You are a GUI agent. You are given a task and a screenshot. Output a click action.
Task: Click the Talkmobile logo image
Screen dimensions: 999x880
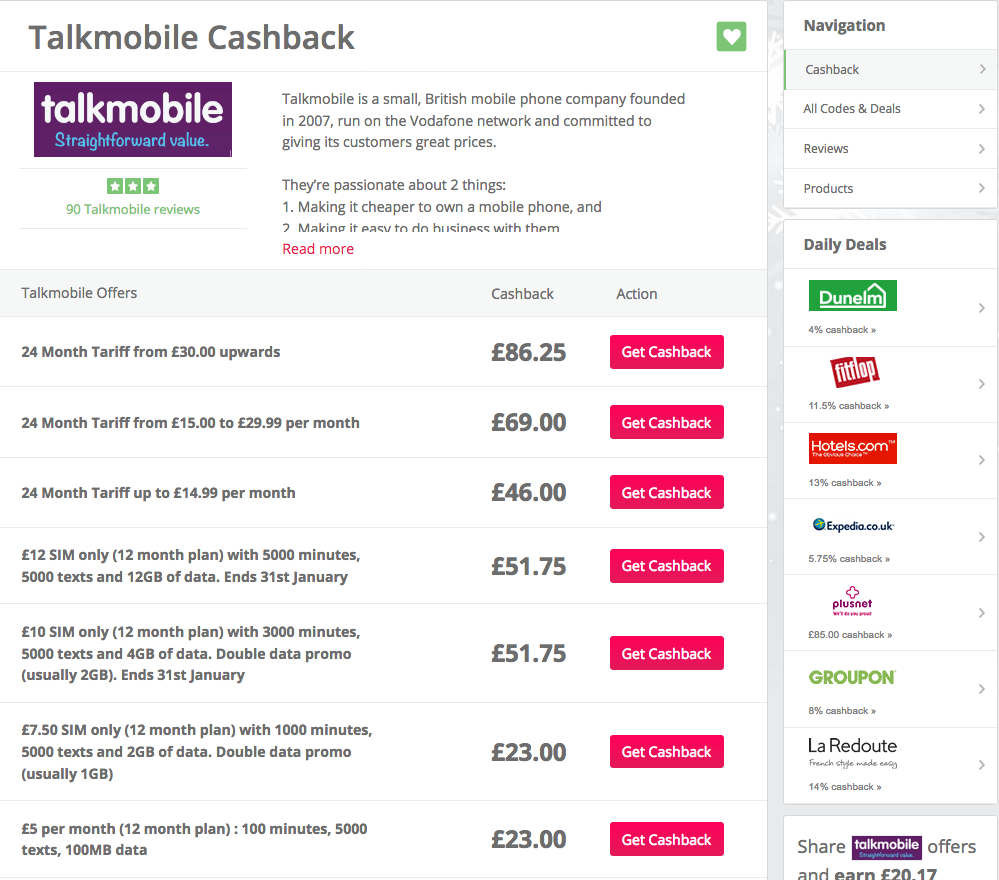(133, 120)
